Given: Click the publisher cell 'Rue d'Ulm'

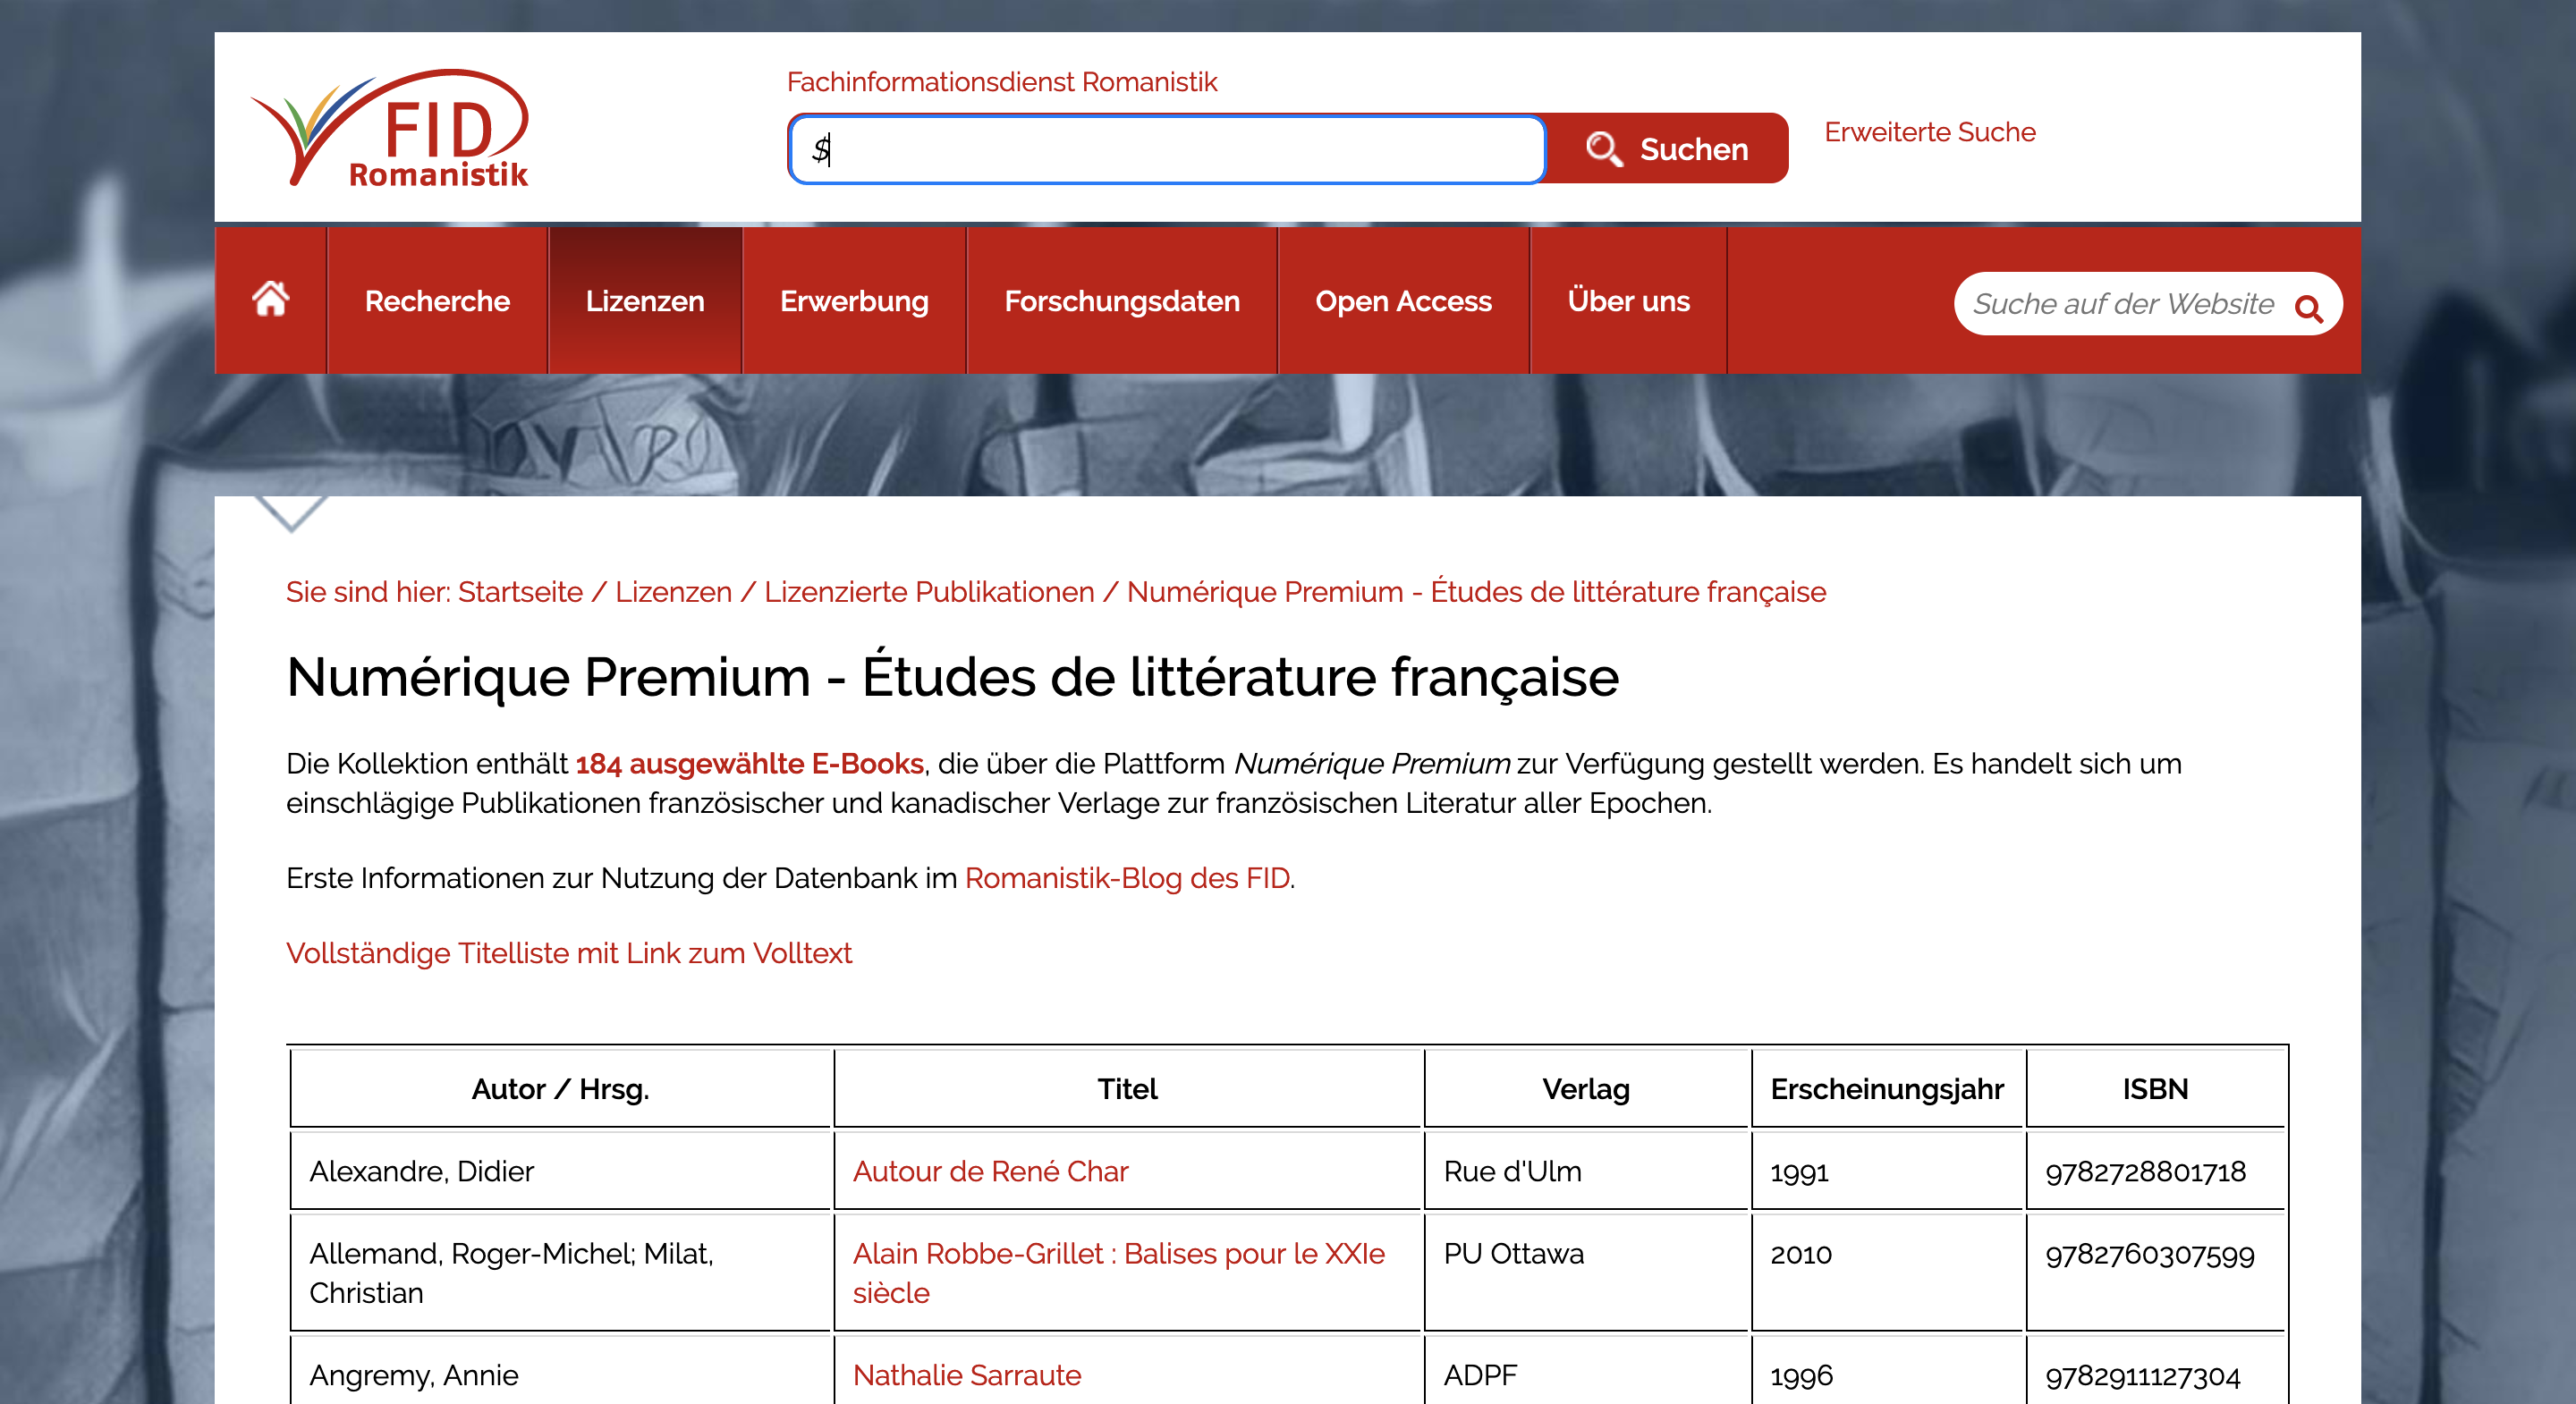Looking at the screenshot, I should (x=1586, y=1171).
